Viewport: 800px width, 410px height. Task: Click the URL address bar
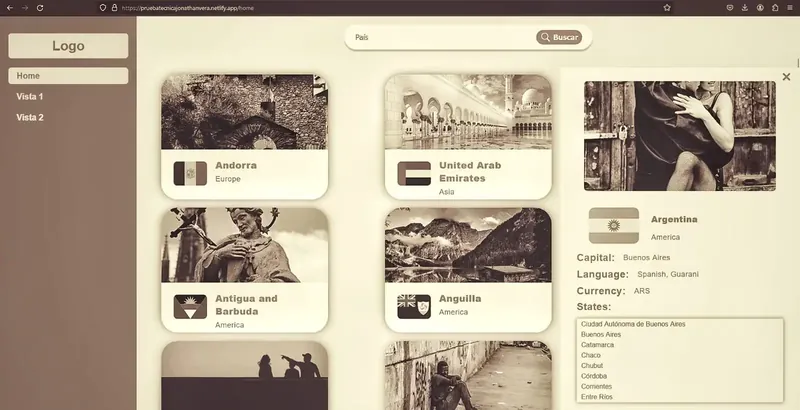point(385,8)
